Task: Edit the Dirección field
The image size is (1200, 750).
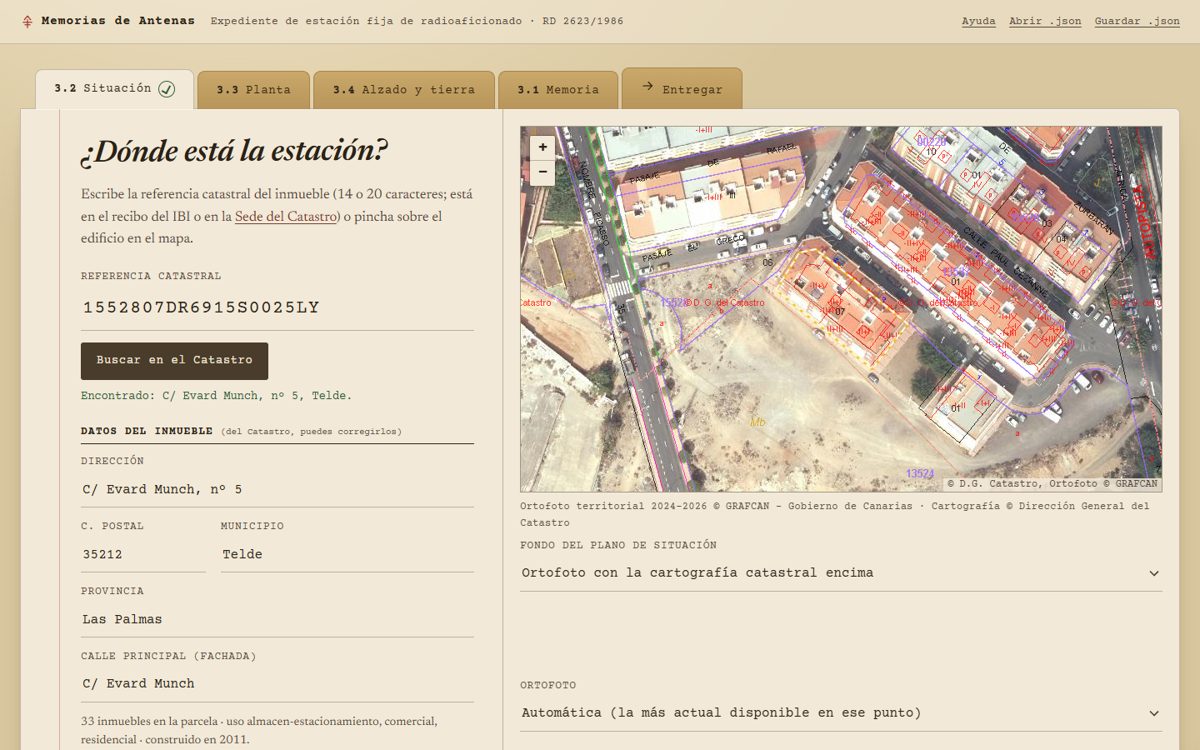Action: point(277,489)
